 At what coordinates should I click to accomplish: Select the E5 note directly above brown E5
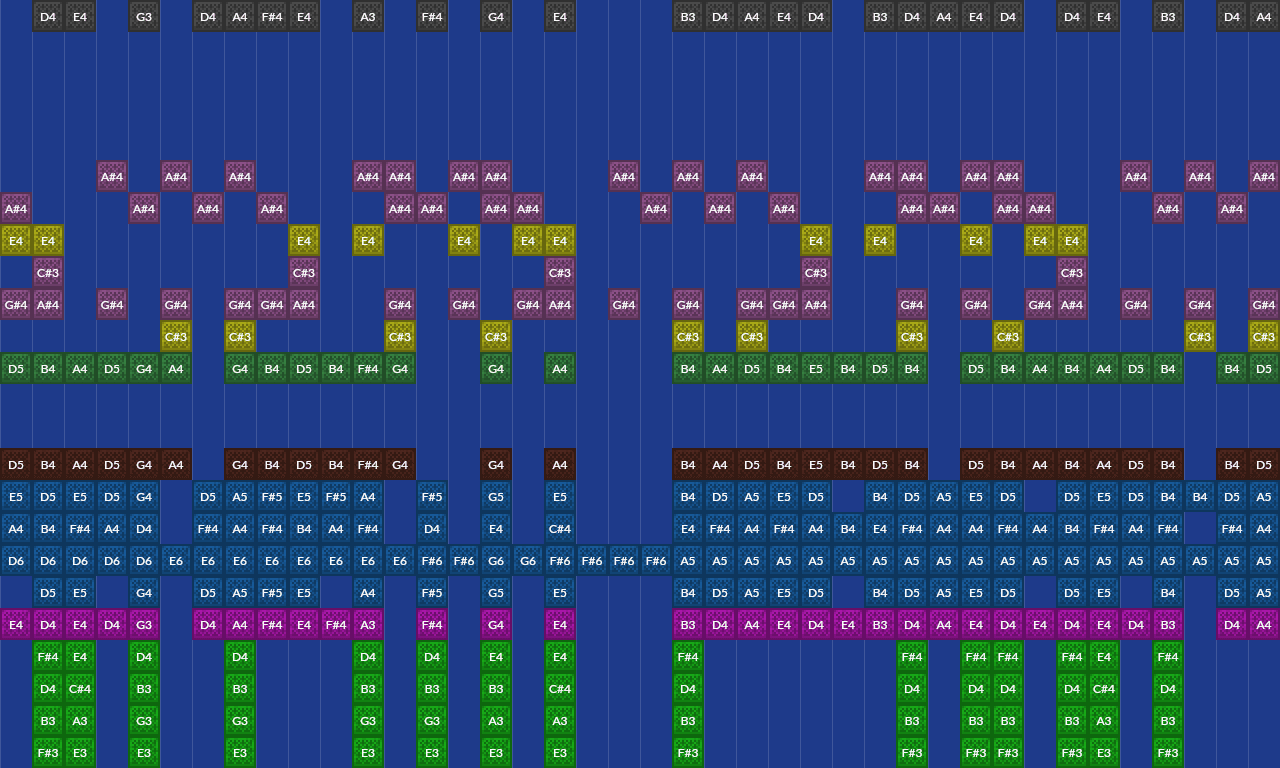coord(816,368)
